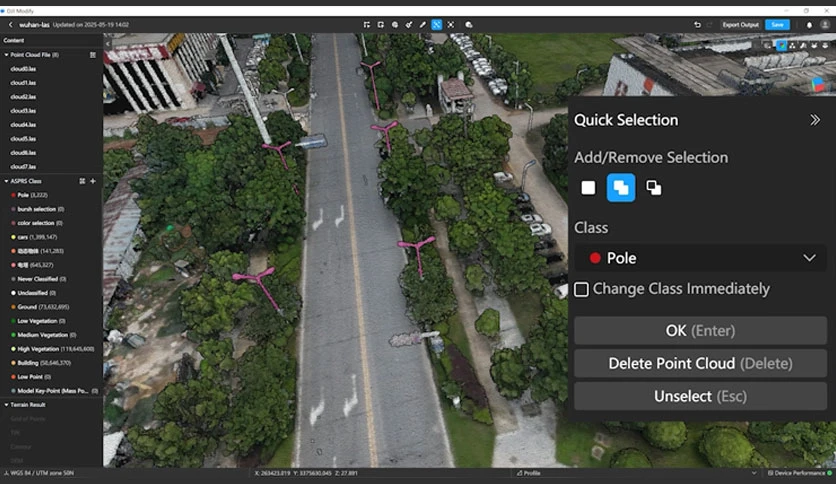Screen dimensions: 836x484
Task: Select the Low Vegetation class row
Action: coord(51,321)
